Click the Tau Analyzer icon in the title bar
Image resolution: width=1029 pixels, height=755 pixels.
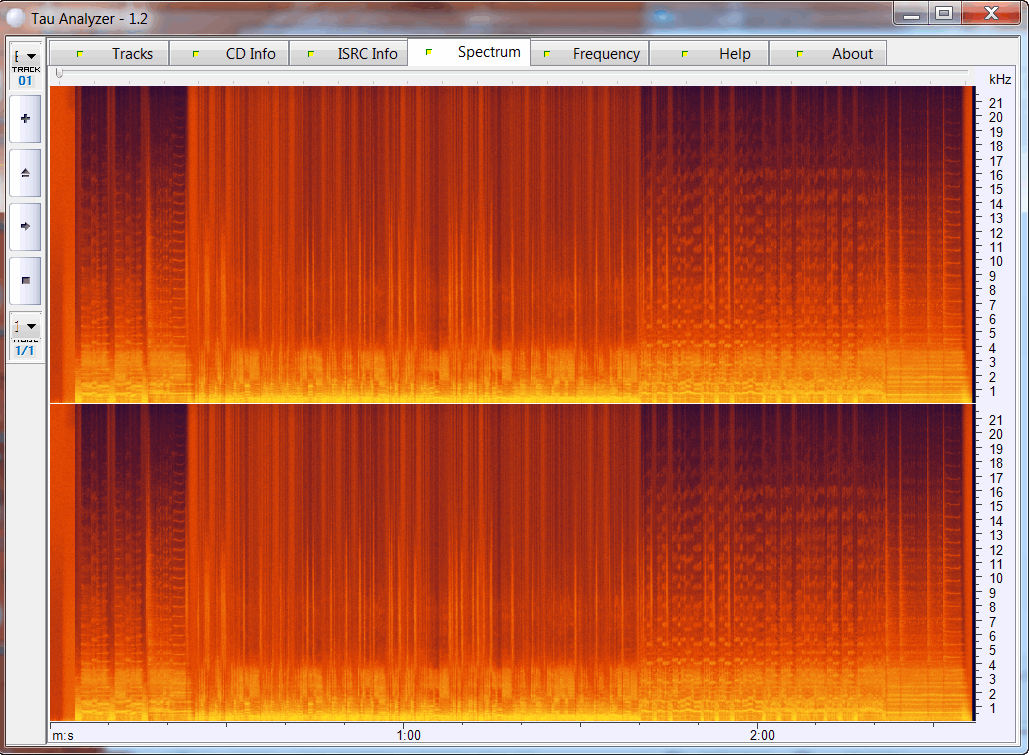[16, 19]
